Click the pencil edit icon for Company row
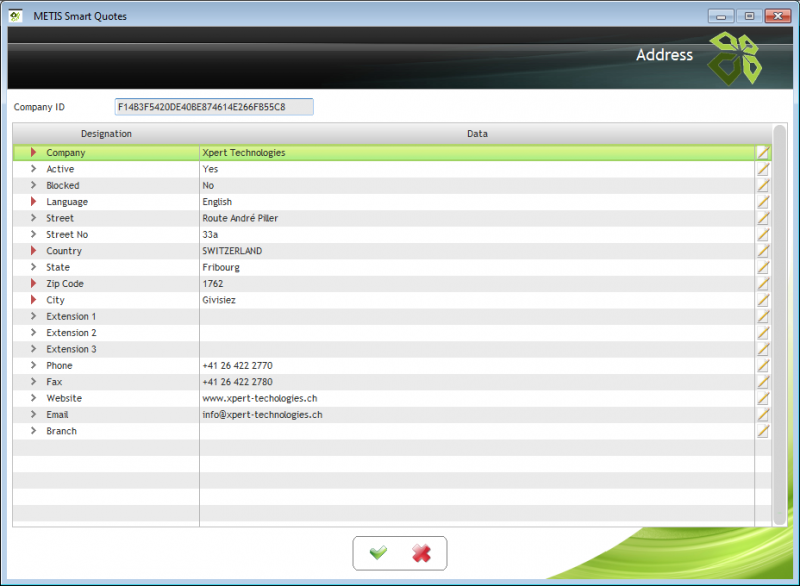 click(x=763, y=152)
